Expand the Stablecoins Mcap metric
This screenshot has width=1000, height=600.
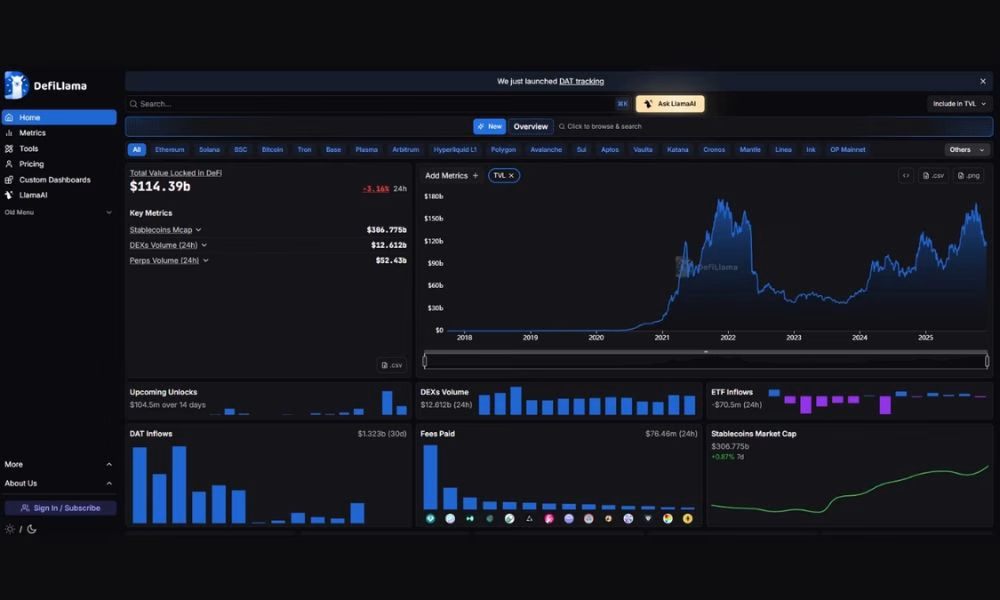pyautogui.click(x=198, y=230)
